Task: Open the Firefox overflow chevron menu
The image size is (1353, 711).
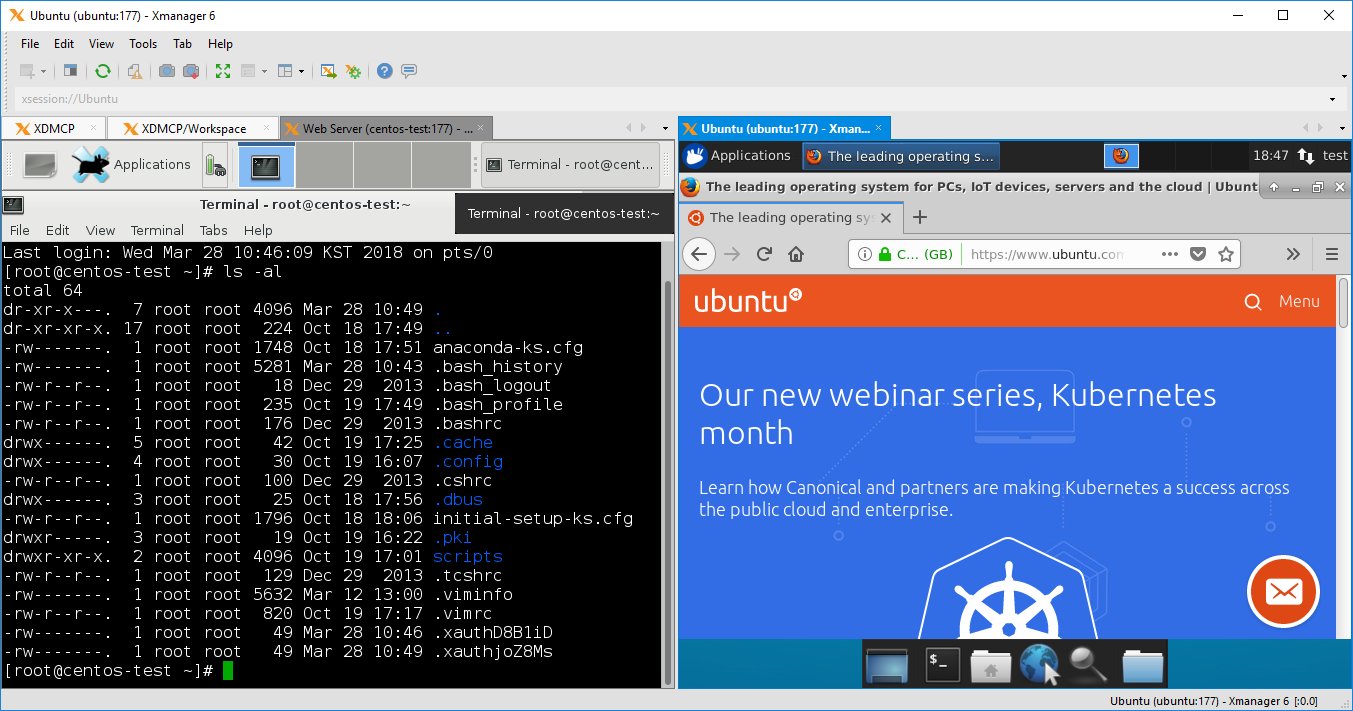Action: click(x=1293, y=254)
